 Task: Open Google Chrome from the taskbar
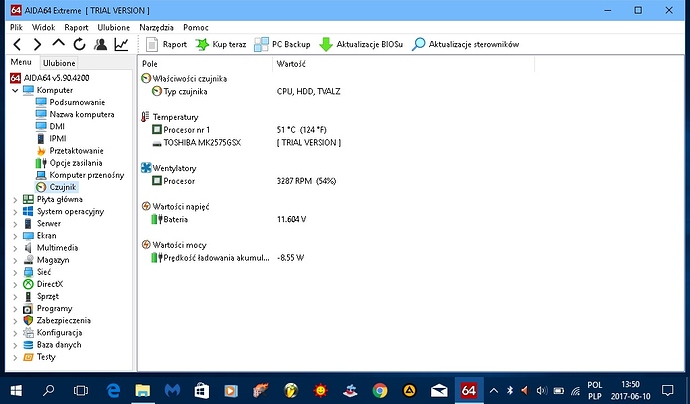[380, 390]
